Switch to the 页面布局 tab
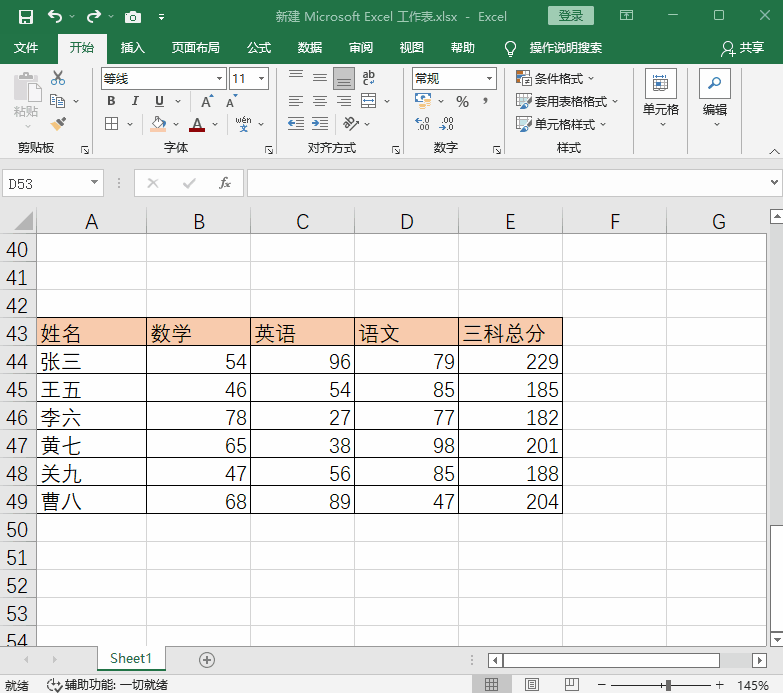The width and height of the screenshot is (783, 693). pyautogui.click(x=196, y=48)
